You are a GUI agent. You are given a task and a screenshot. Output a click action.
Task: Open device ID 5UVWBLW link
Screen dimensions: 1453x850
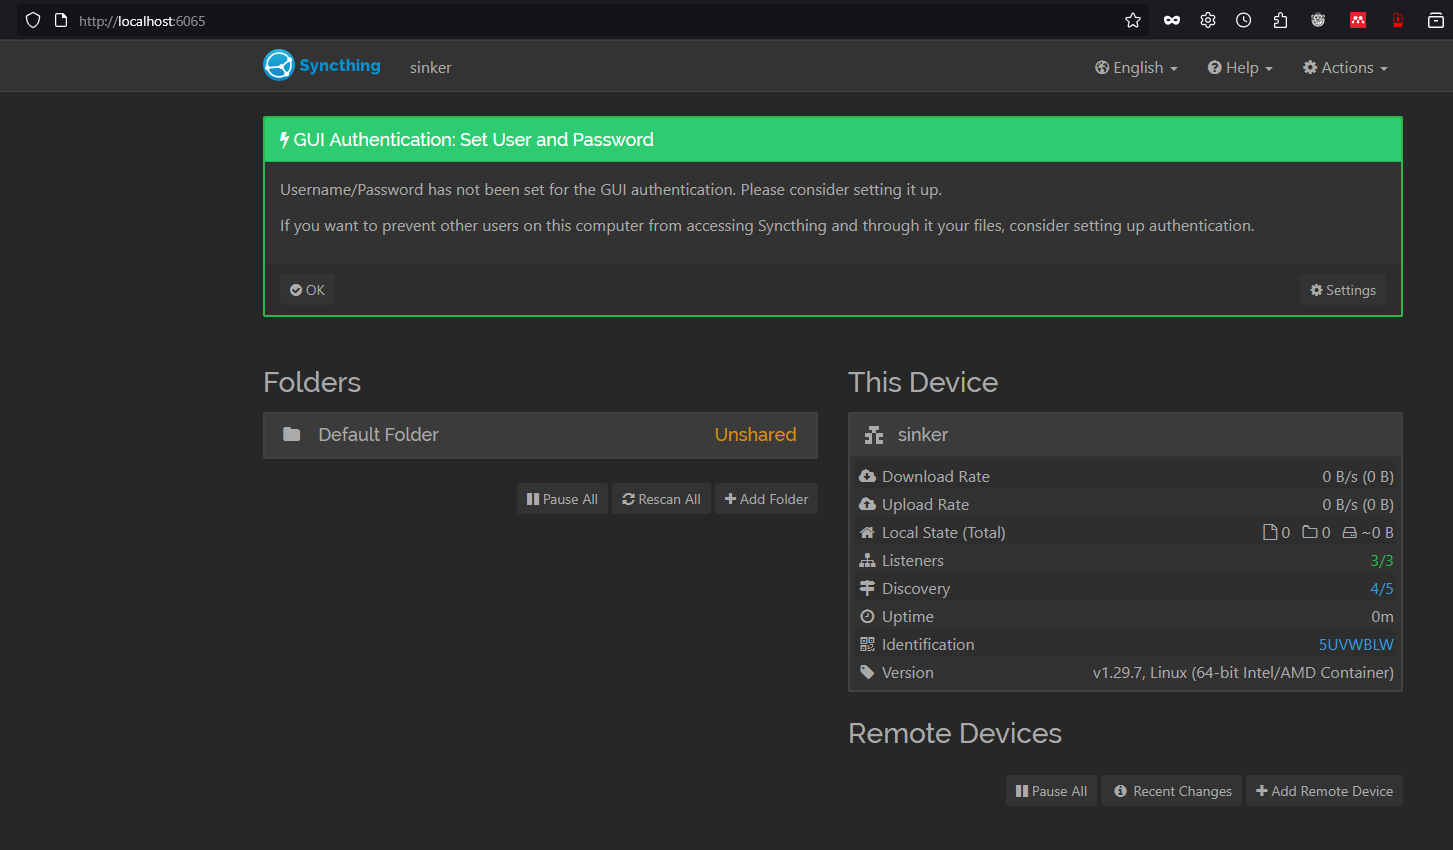pyautogui.click(x=1355, y=645)
